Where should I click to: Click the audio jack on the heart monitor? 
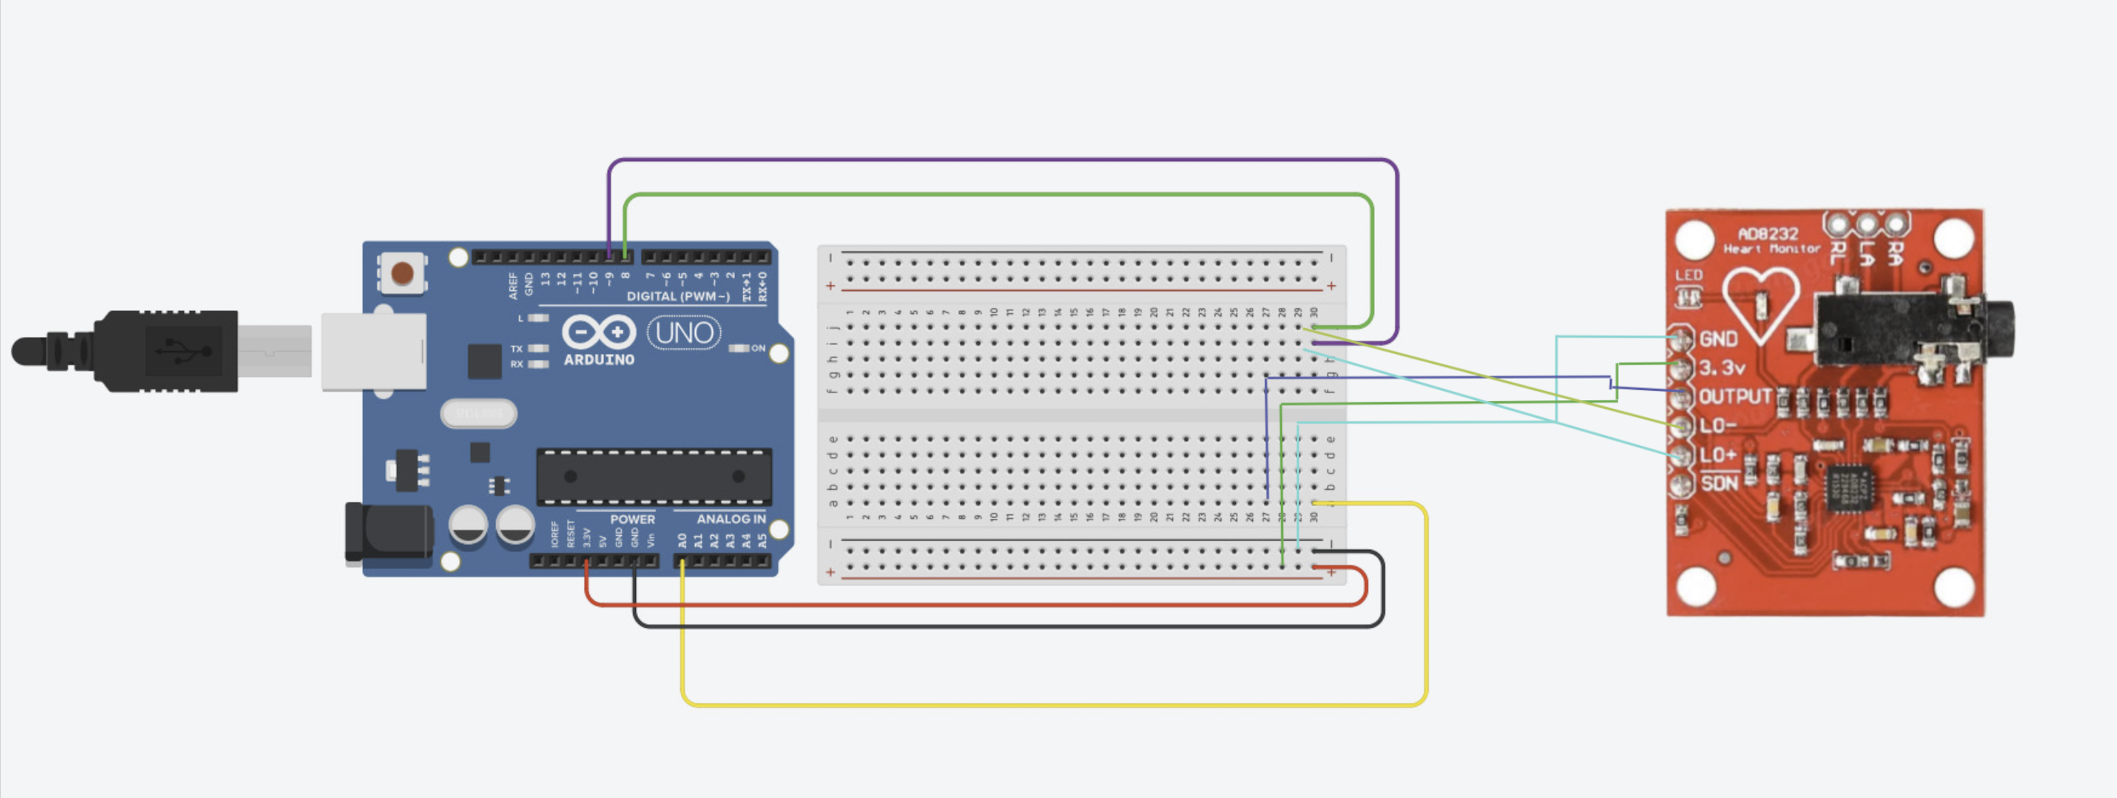coord(1912,330)
